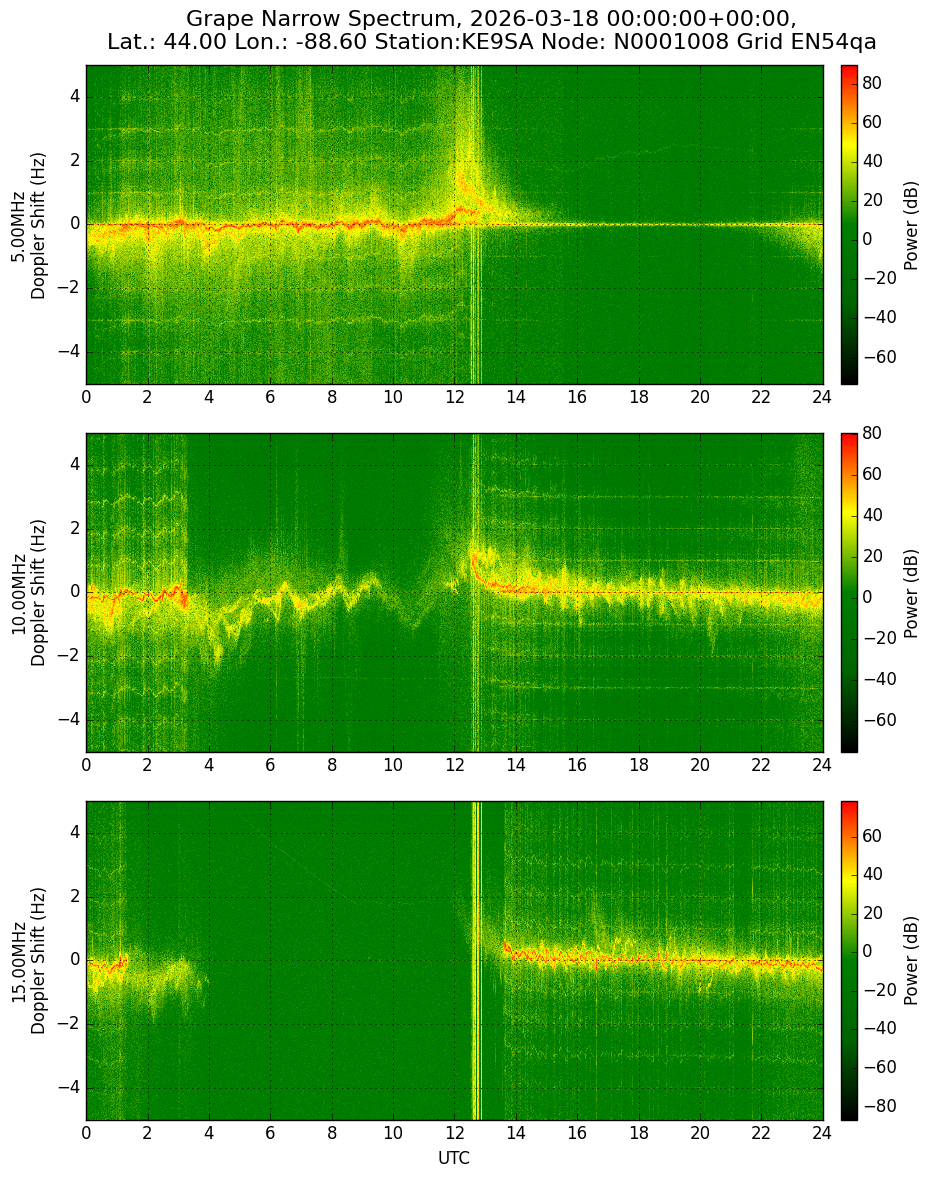Click the red carrier trace at 18 UTC in the 15 MHz plot
This screenshot has width=932, height=1178.
click(x=638, y=959)
